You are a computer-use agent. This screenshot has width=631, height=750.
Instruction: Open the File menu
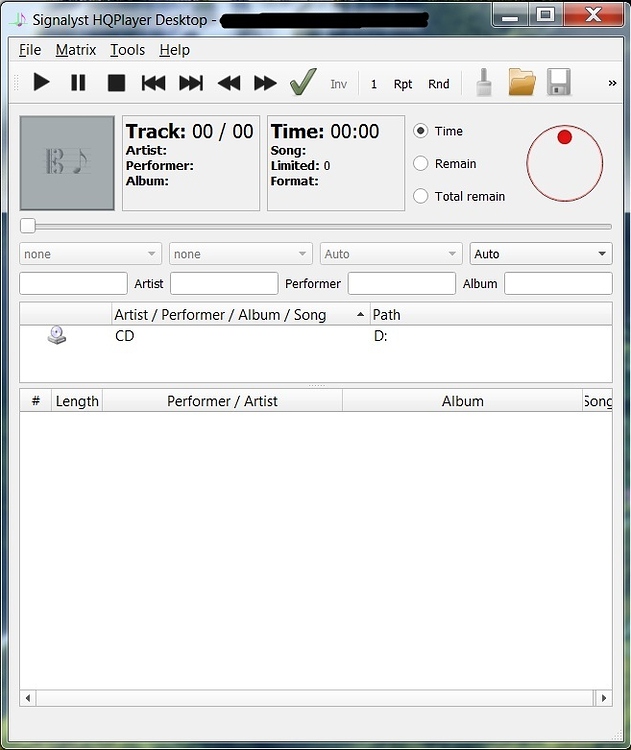[30, 50]
